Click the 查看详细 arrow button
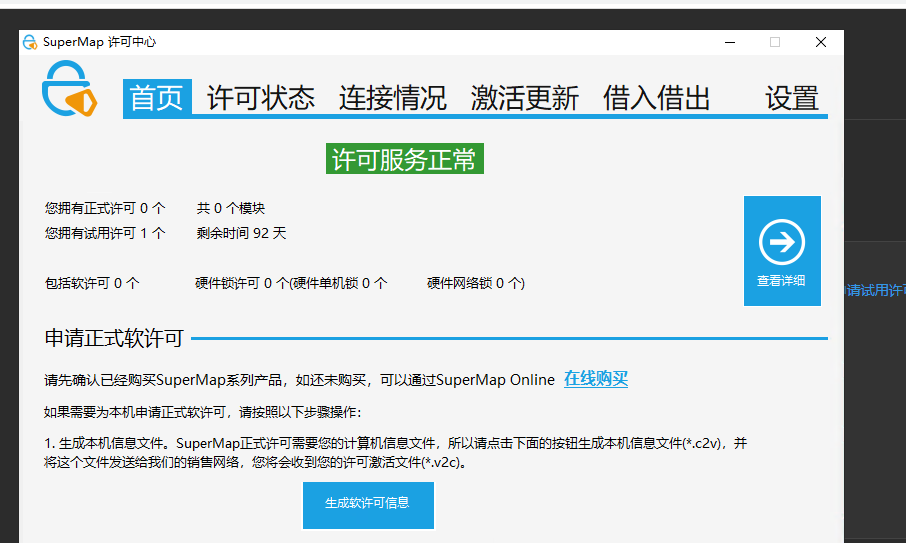This screenshot has height=544, width=906. pos(782,251)
